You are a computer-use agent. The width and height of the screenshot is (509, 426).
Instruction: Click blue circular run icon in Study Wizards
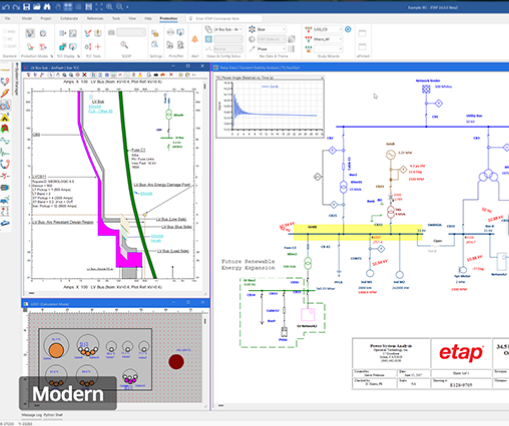348,29
